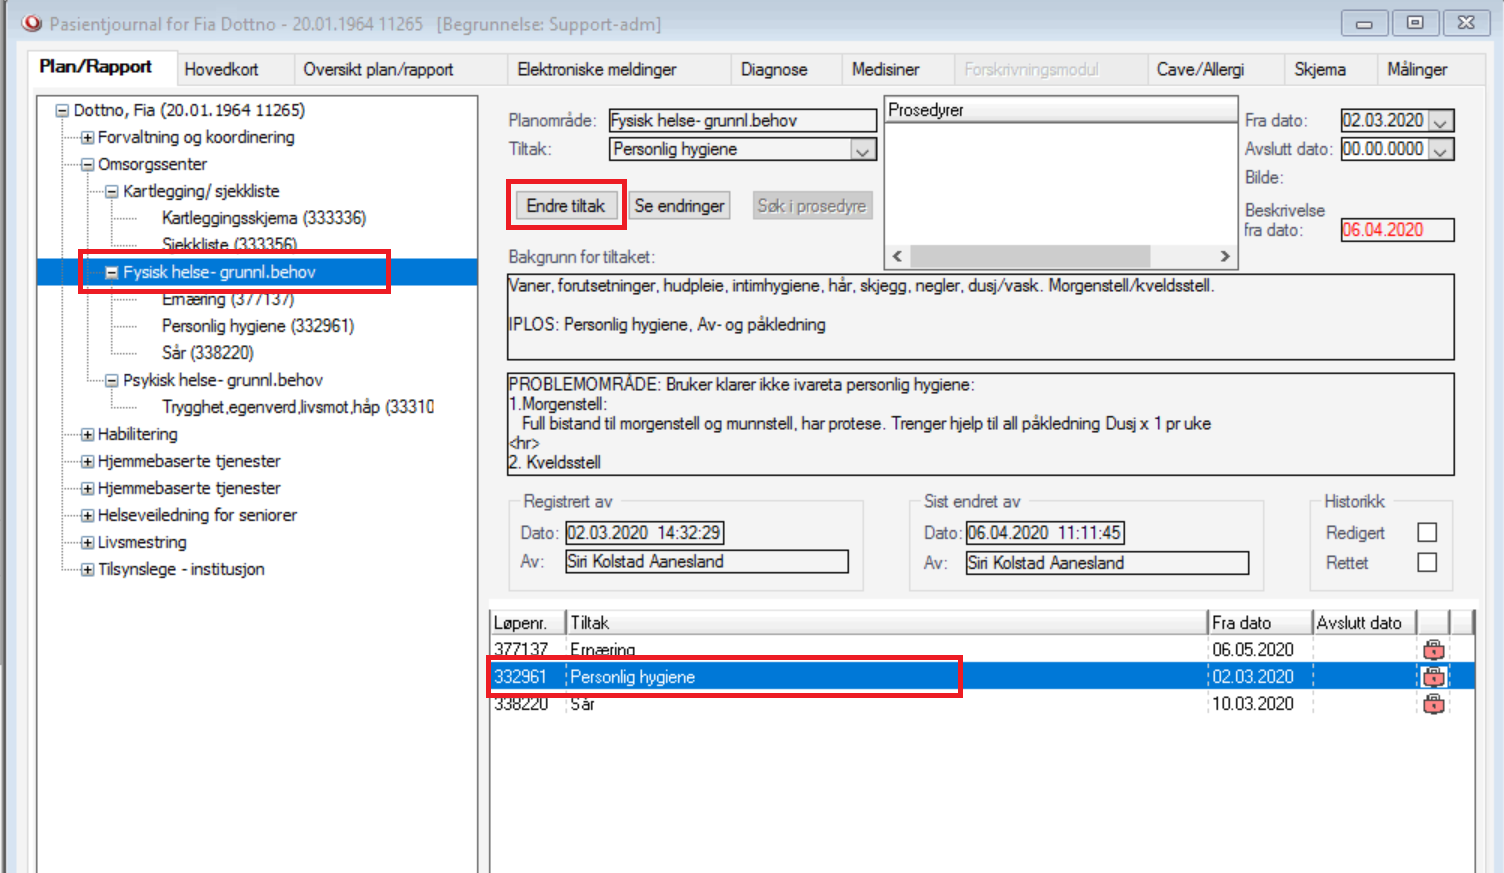Collapse the Omsorgssenter node
The image size is (1504, 873).
point(87,164)
